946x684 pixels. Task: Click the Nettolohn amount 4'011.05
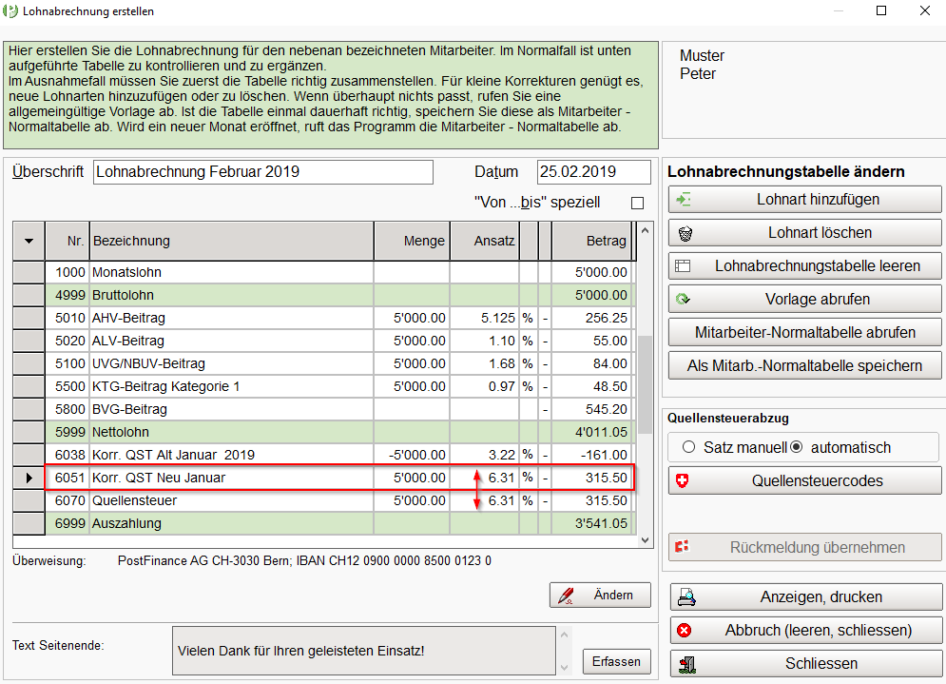[x=601, y=432]
